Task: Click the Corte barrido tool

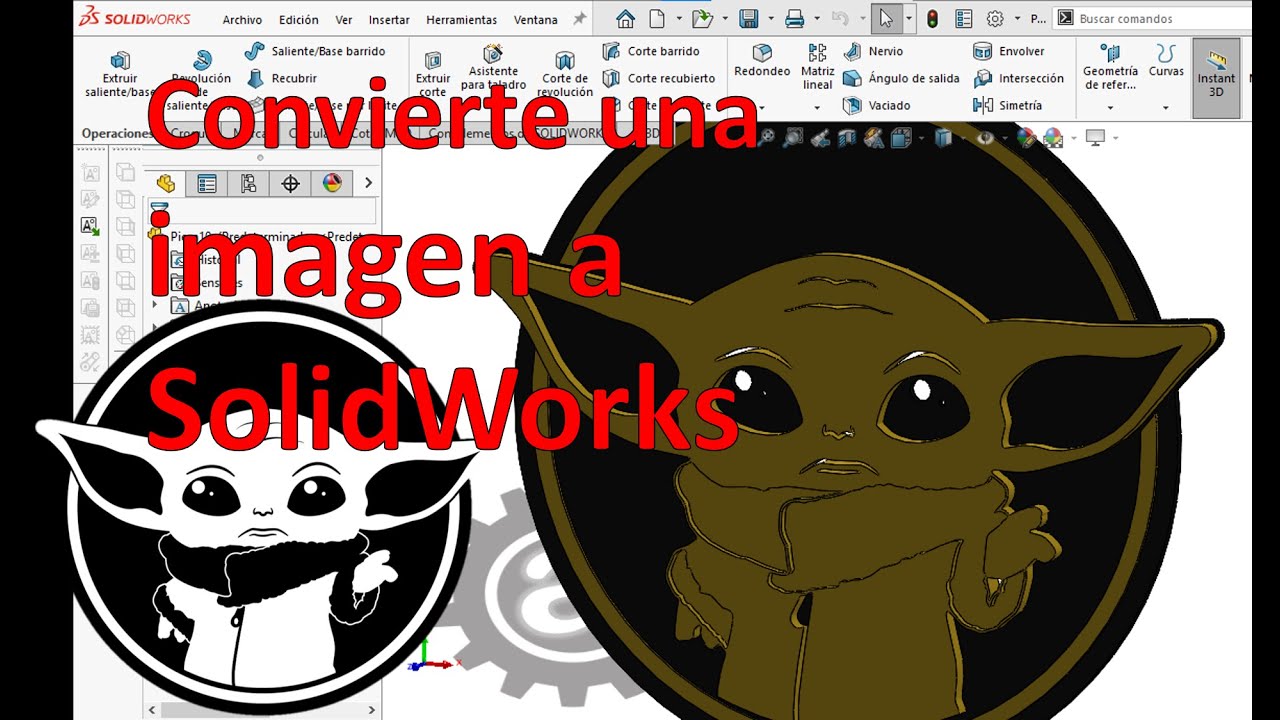Action: pos(651,51)
